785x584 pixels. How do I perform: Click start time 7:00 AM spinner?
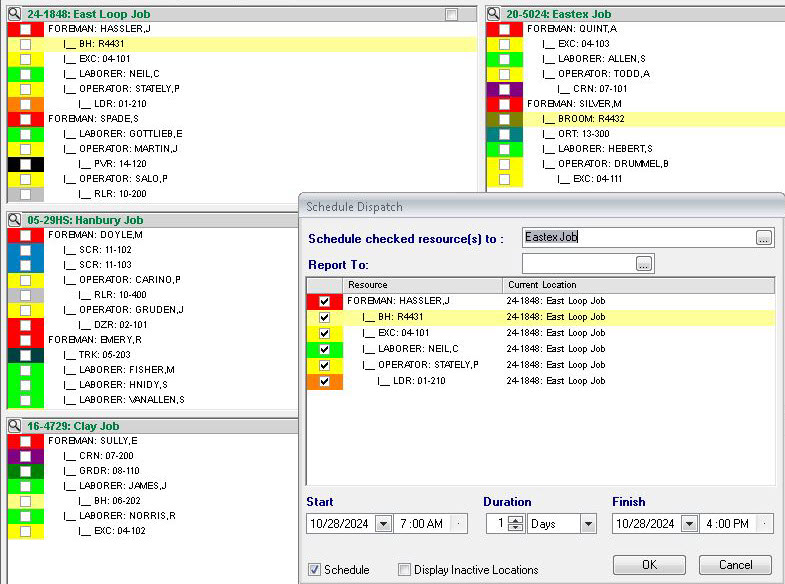(x=458, y=524)
